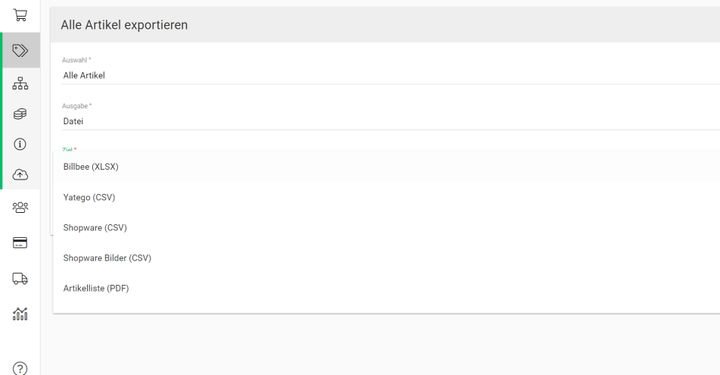Click the payment card icon
The width and height of the screenshot is (720, 375).
pos(20,242)
